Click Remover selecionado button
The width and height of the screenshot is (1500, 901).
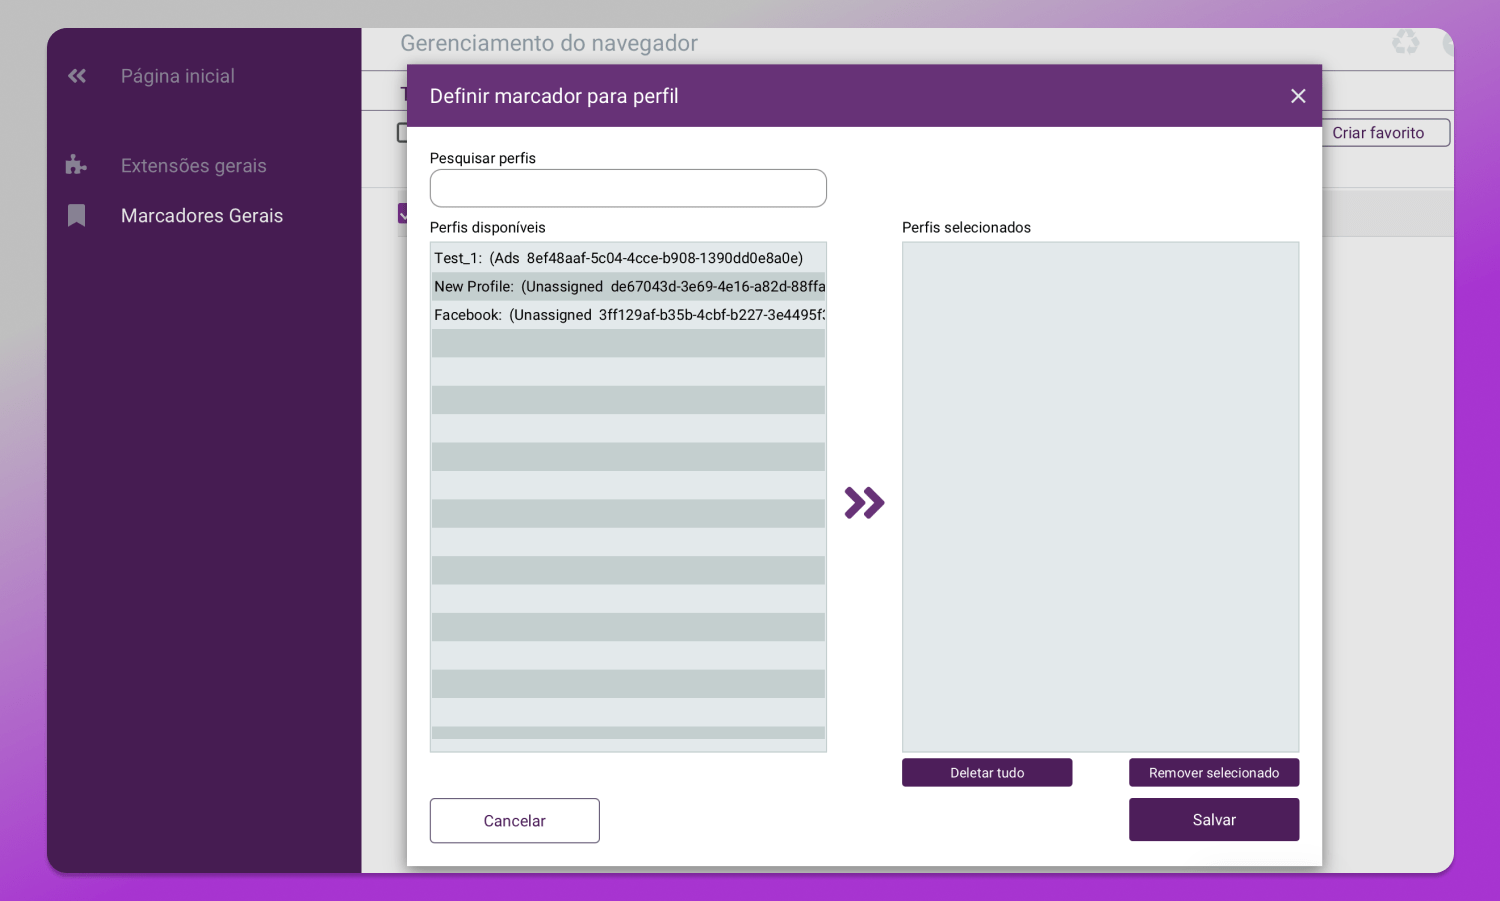point(1214,772)
